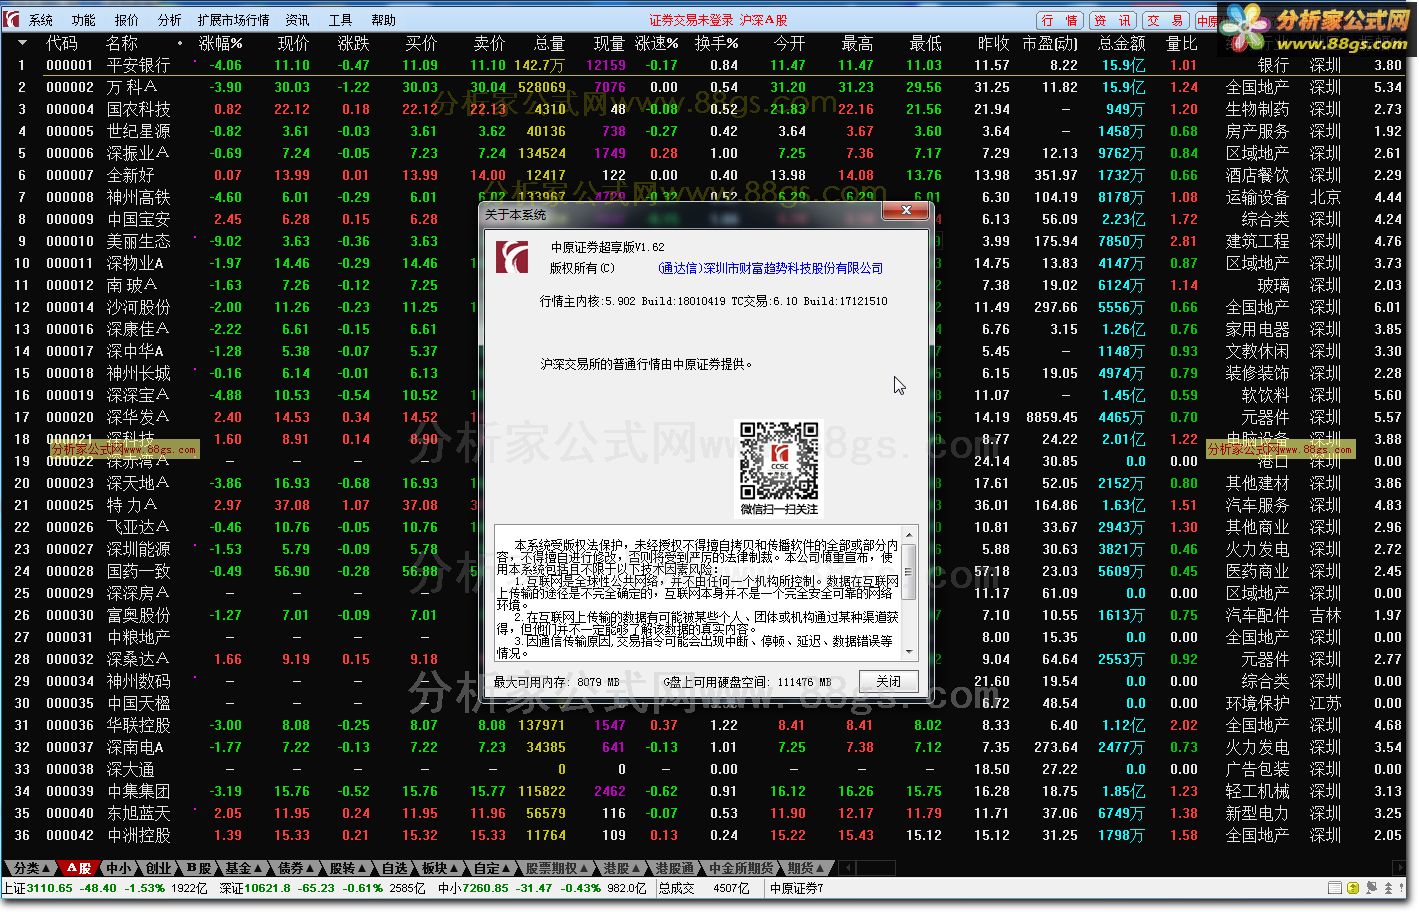Select the 飞亚达A stock name
Image resolution: width=1419 pixels, height=912 pixels.
[138, 527]
